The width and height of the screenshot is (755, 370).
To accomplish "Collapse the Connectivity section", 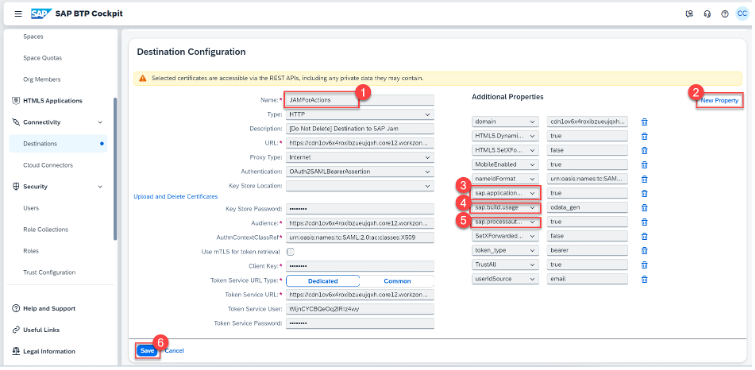I will coord(100,122).
